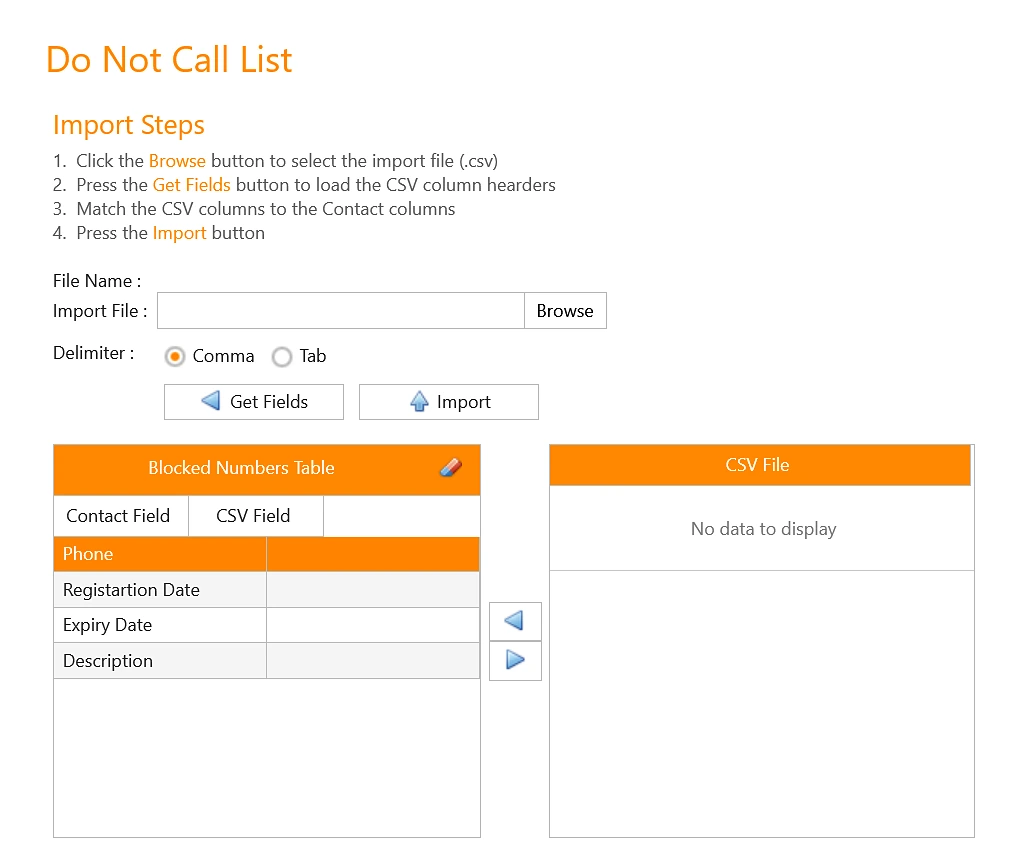Click the orange Browse word in step 1
1022x866 pixels.
click(x=177, y=161)
